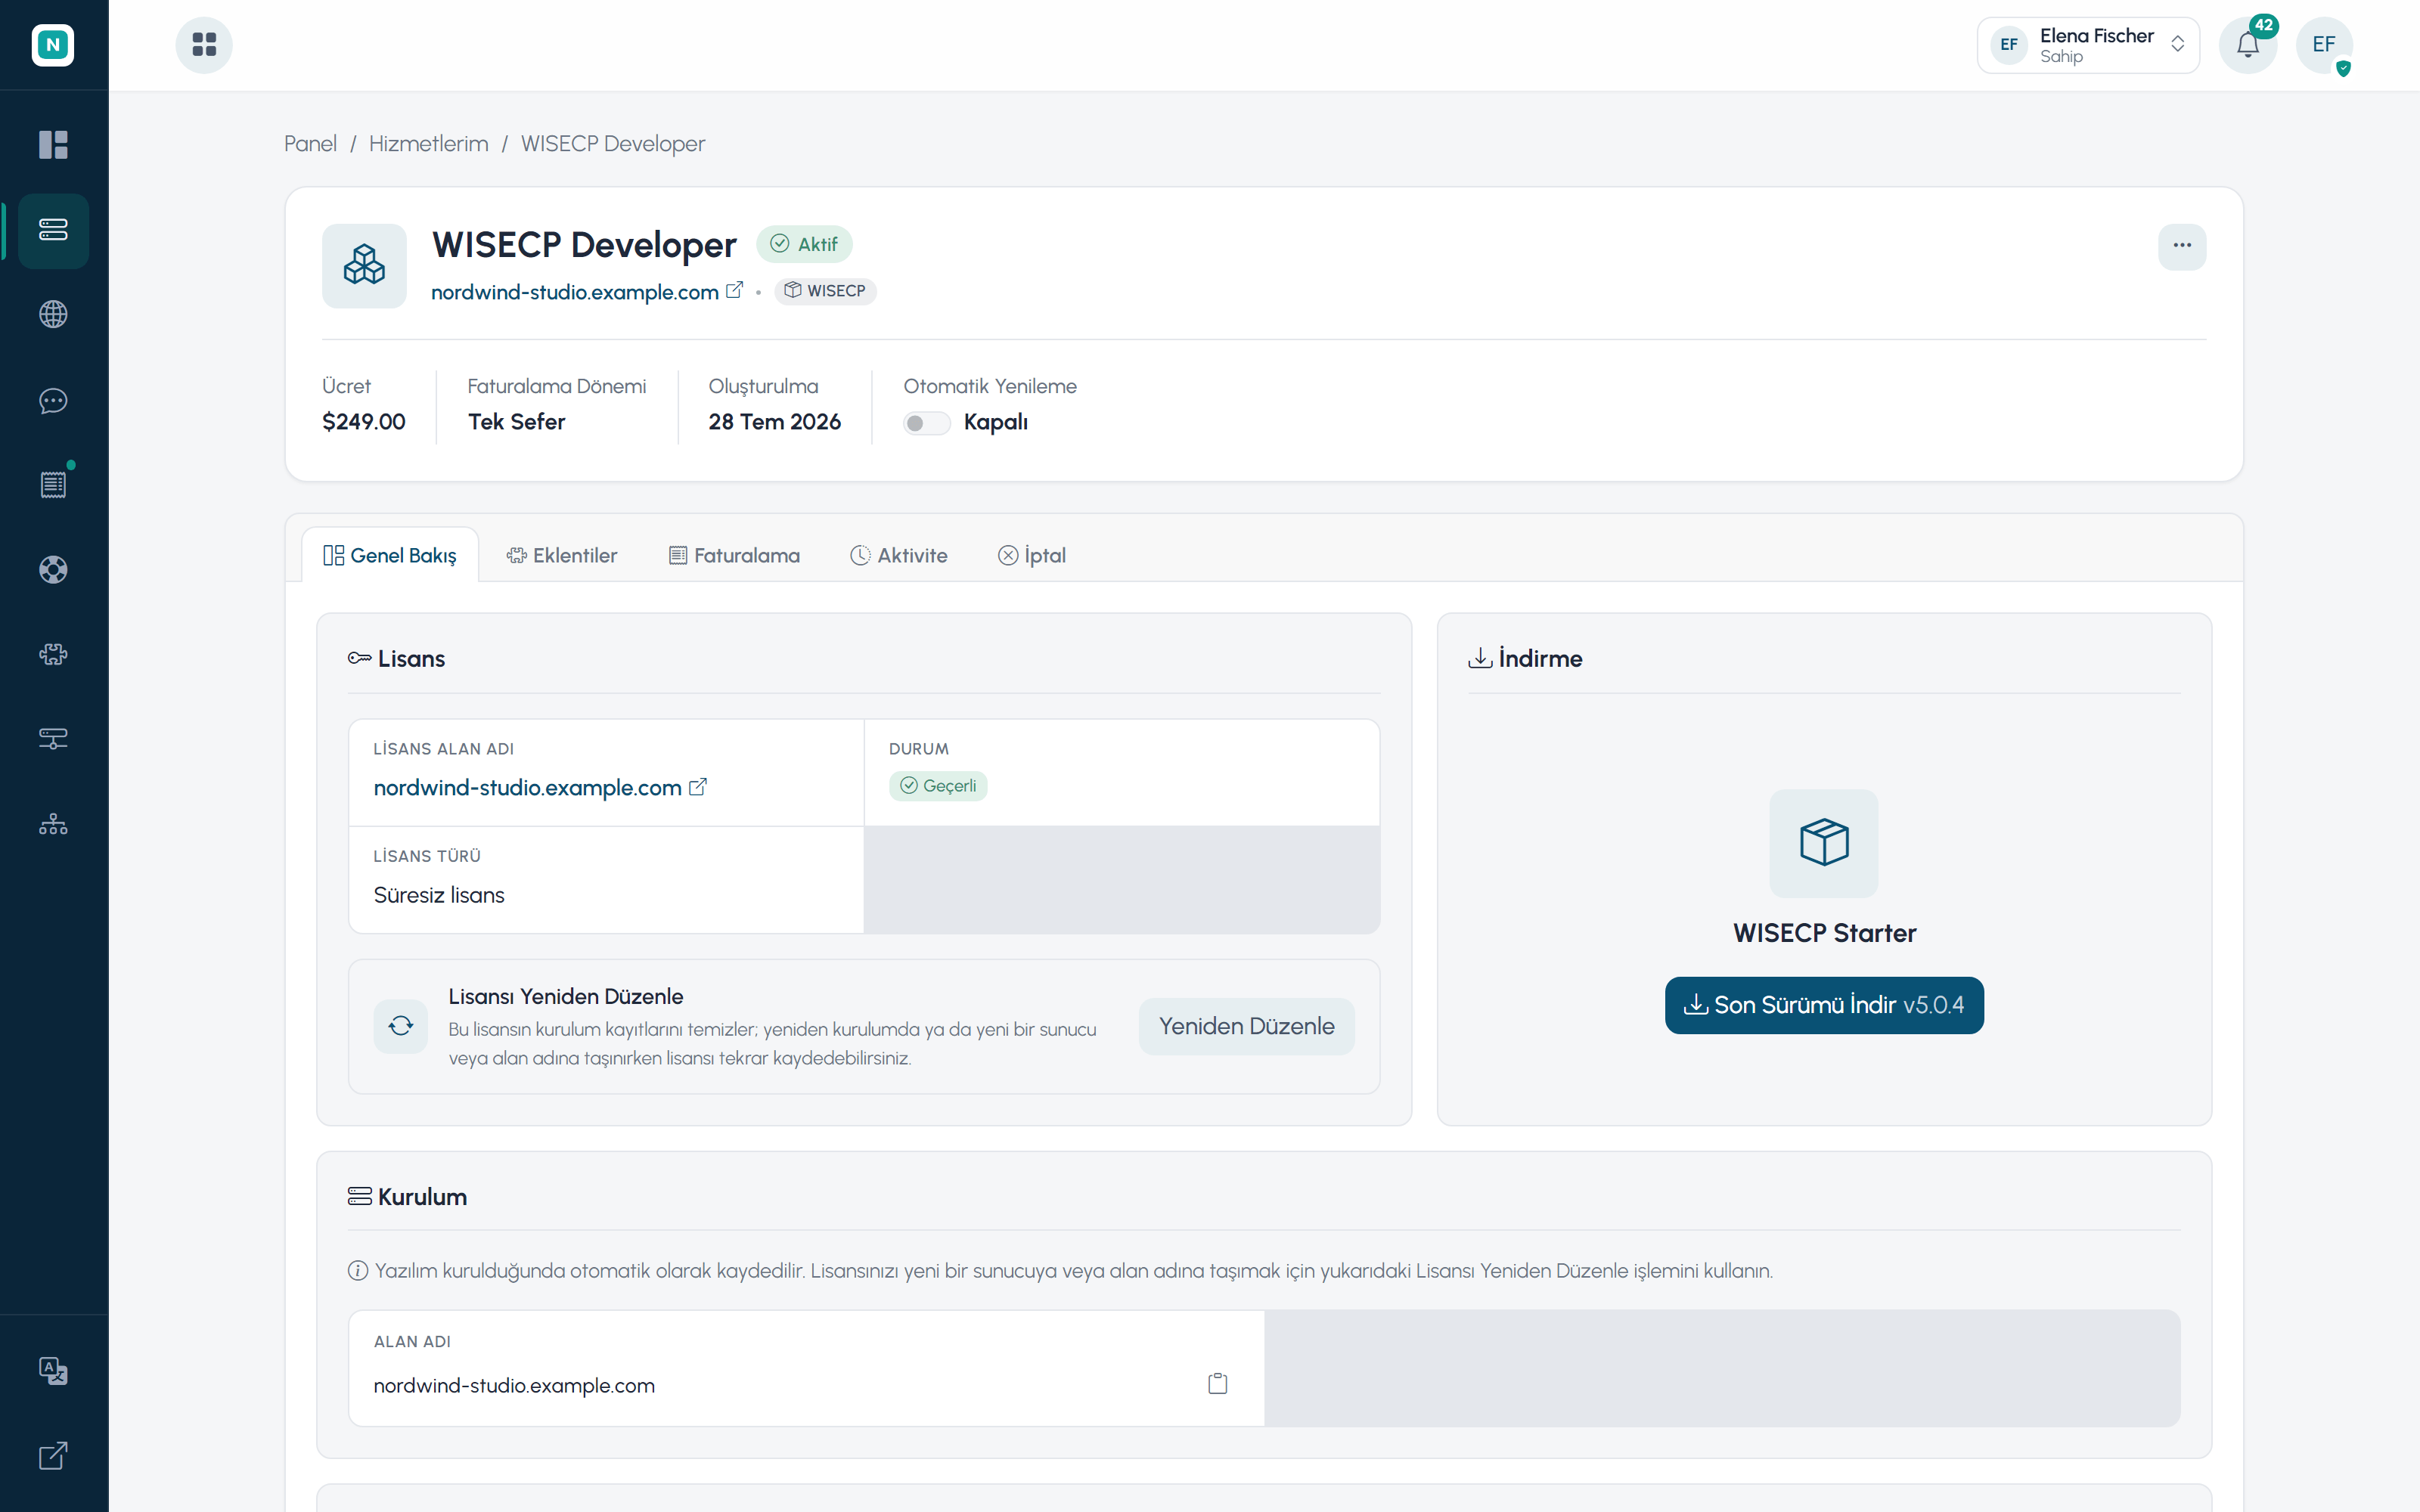Click the 28 Tem 2026 creation date
The image size is (2420, 1512).
click(x=775, y=422)
